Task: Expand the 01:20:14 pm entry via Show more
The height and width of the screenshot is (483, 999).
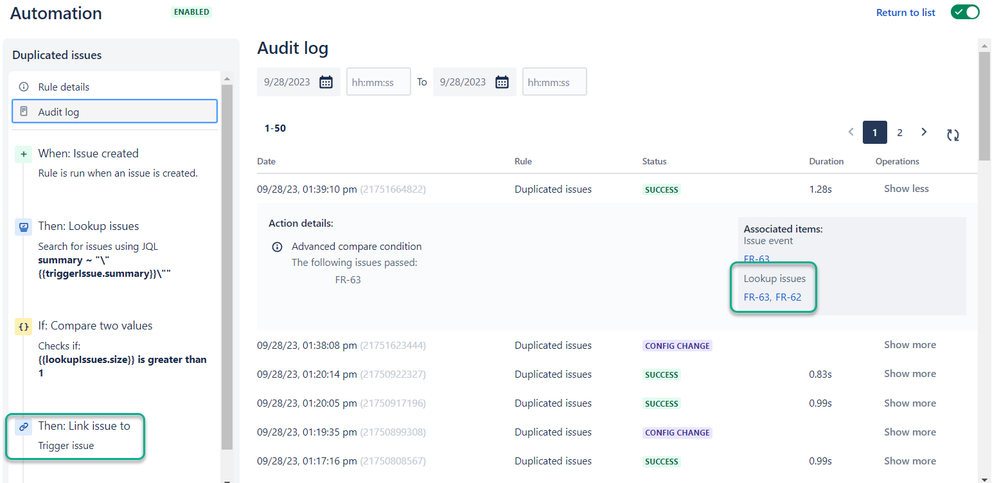Action: [910, 373]
